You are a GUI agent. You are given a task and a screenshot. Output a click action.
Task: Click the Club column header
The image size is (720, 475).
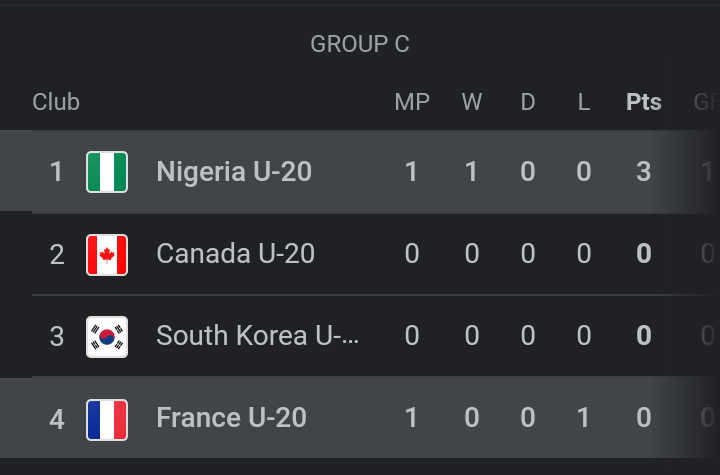(56, 102)
